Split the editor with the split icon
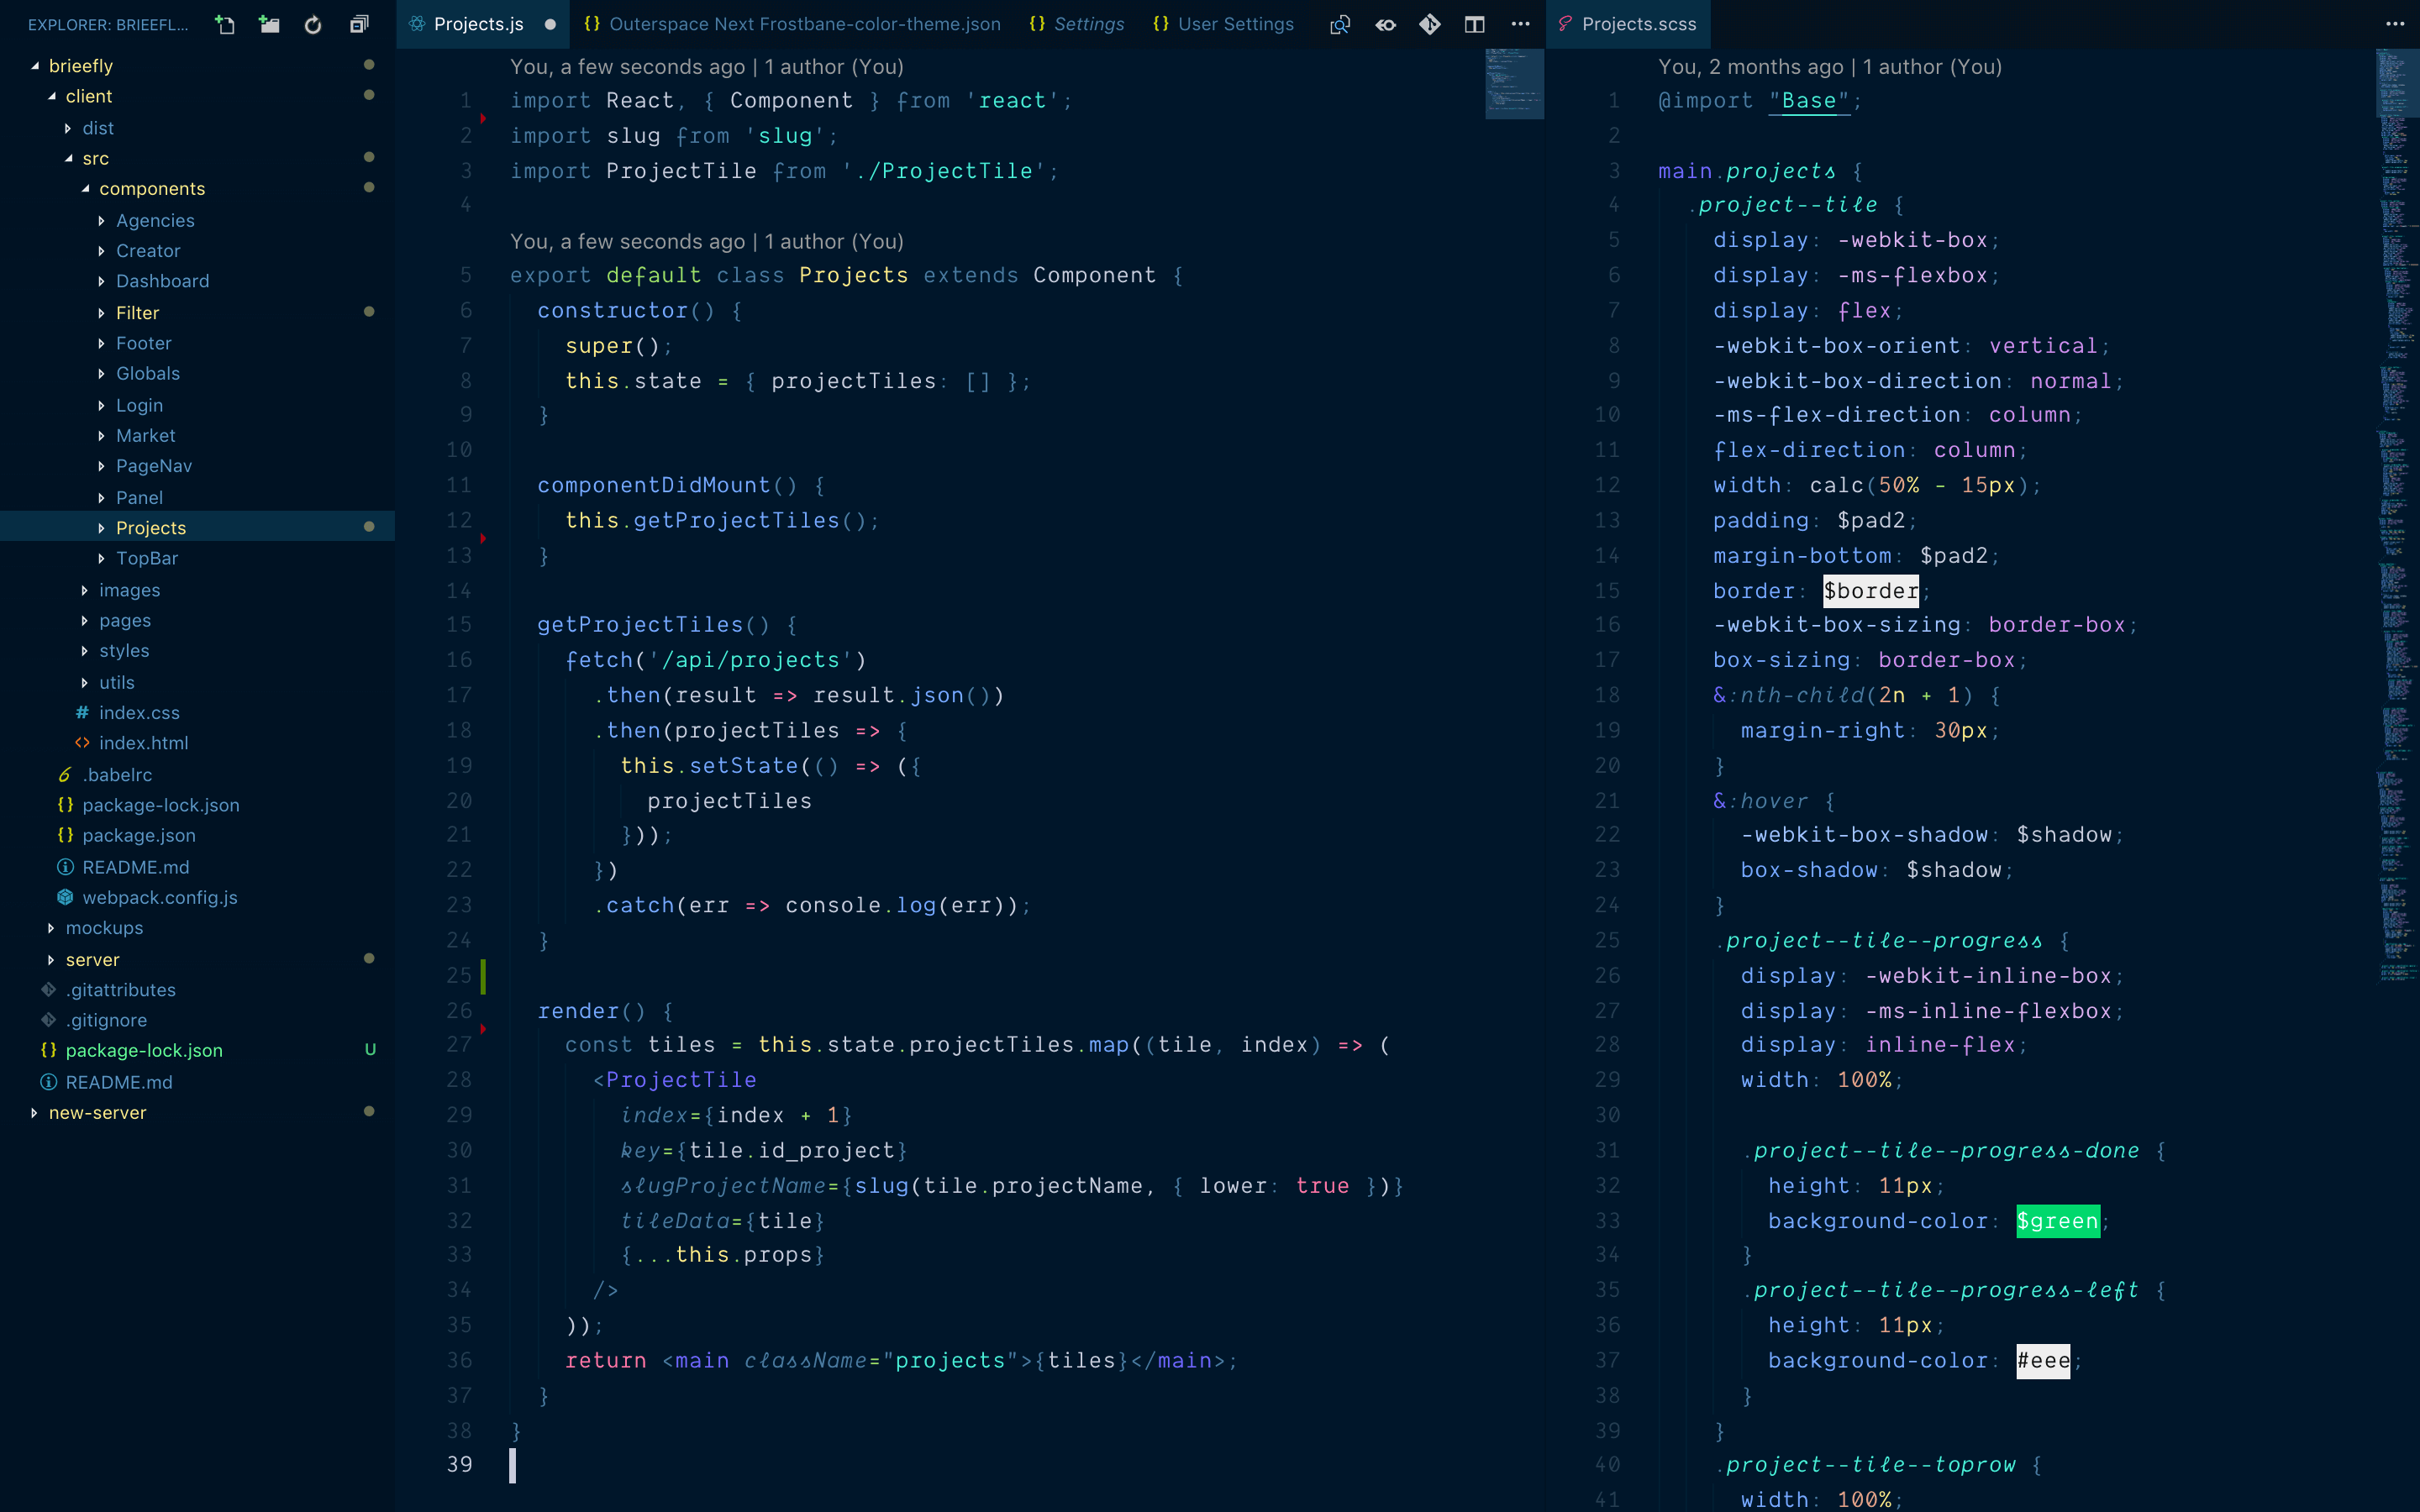Viewport: 2420px width, 1512px height. click(x=1474, y=24)
